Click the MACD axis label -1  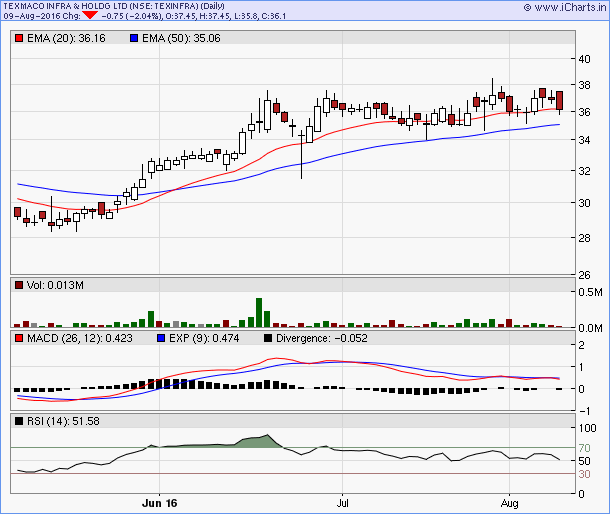tap(584, 411)
